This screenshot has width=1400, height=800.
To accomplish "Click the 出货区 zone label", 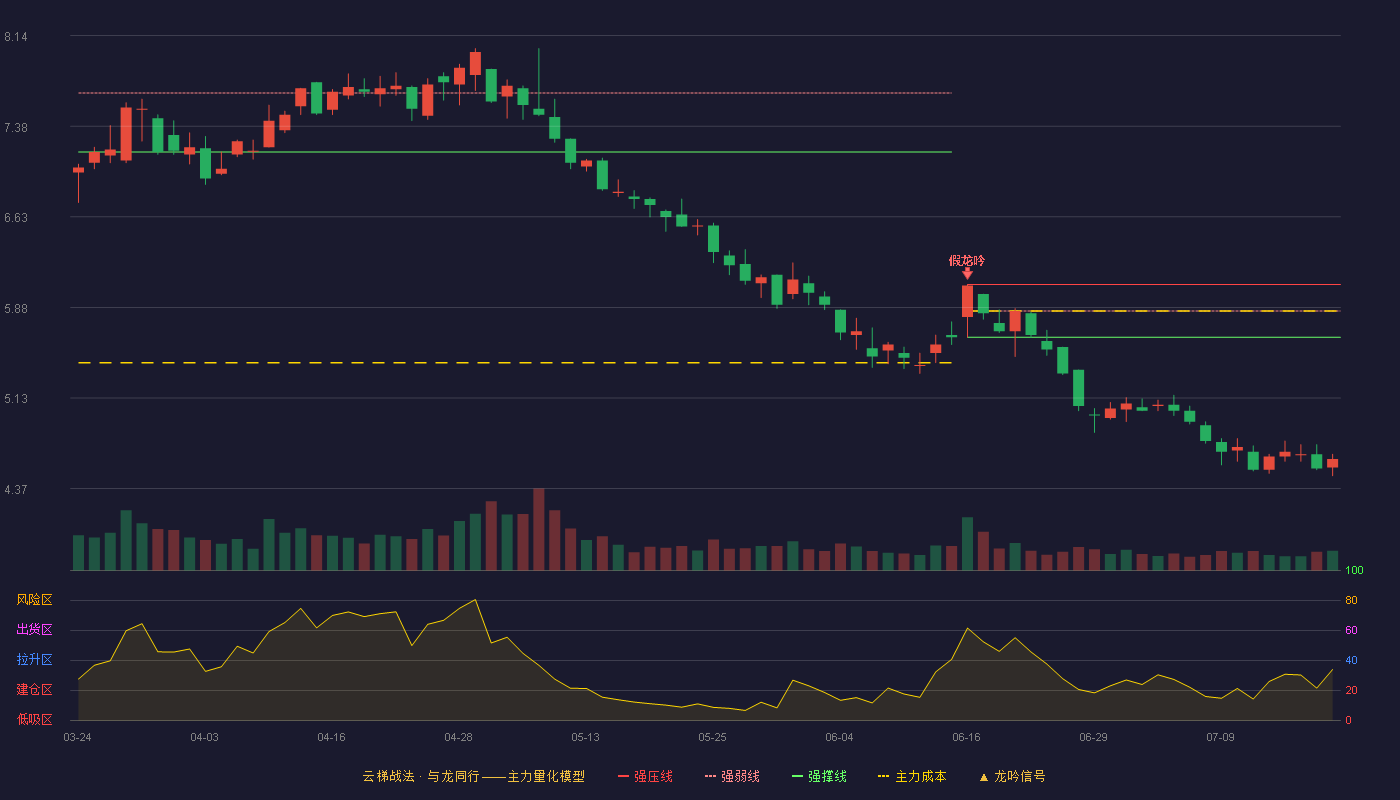I will (x=34, y=630).
